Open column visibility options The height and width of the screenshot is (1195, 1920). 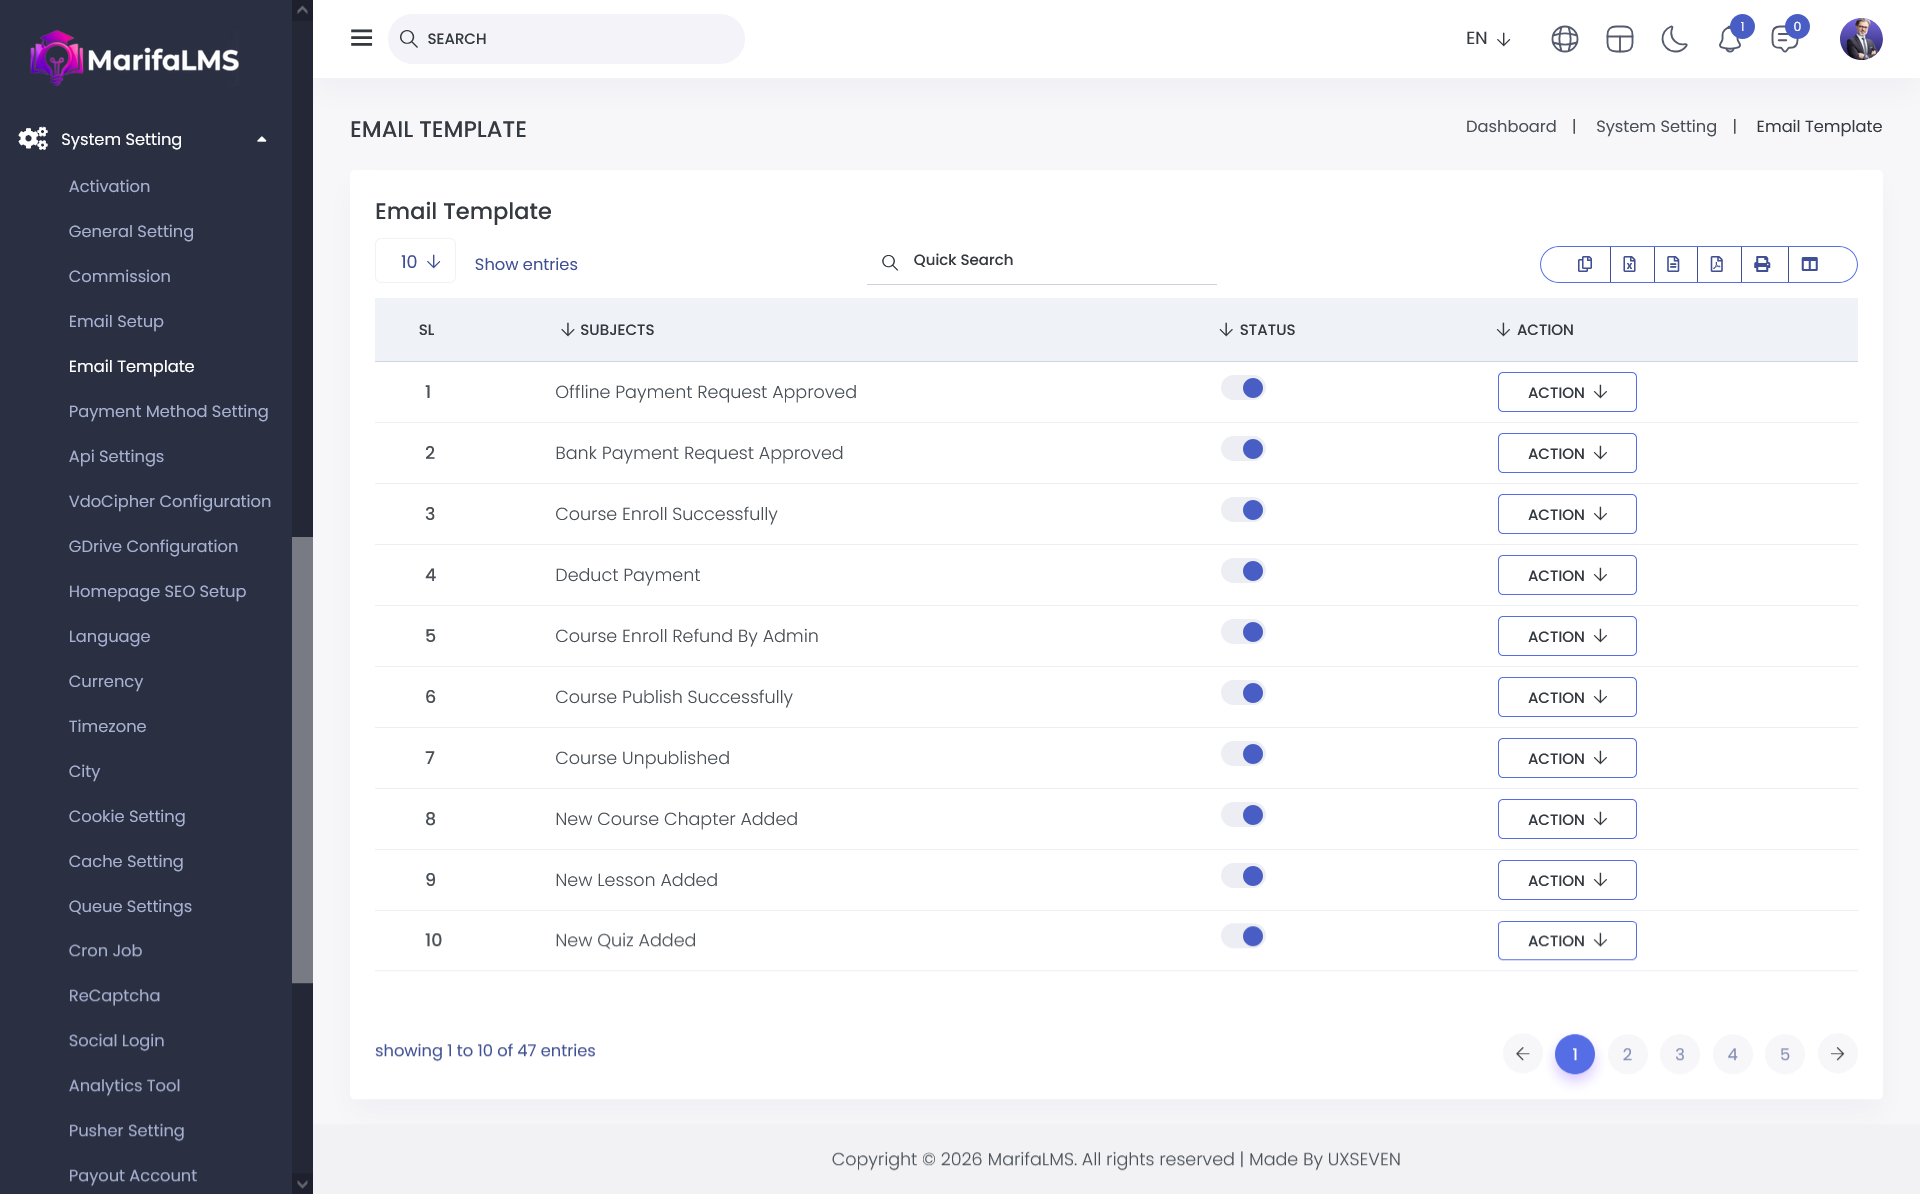(1809, 264)
